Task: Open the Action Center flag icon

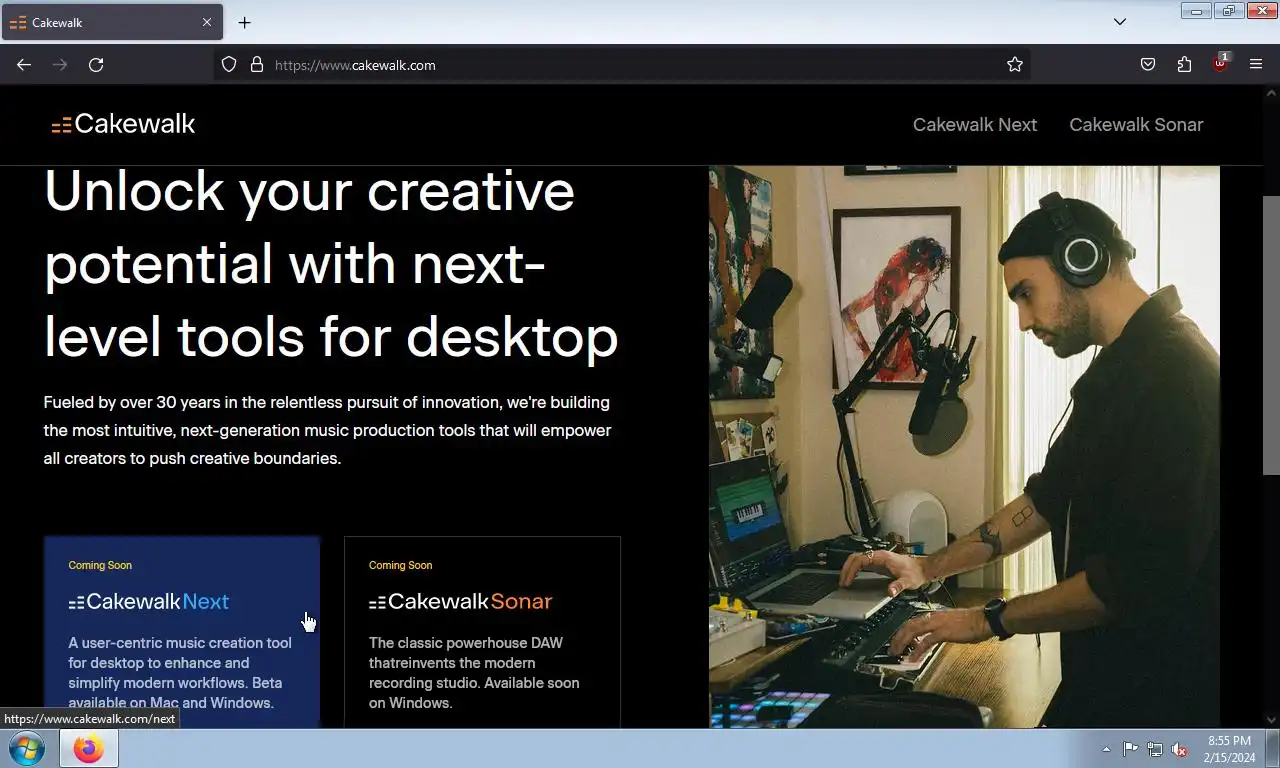Action: pyautogui.click(x=1130, y=749)
